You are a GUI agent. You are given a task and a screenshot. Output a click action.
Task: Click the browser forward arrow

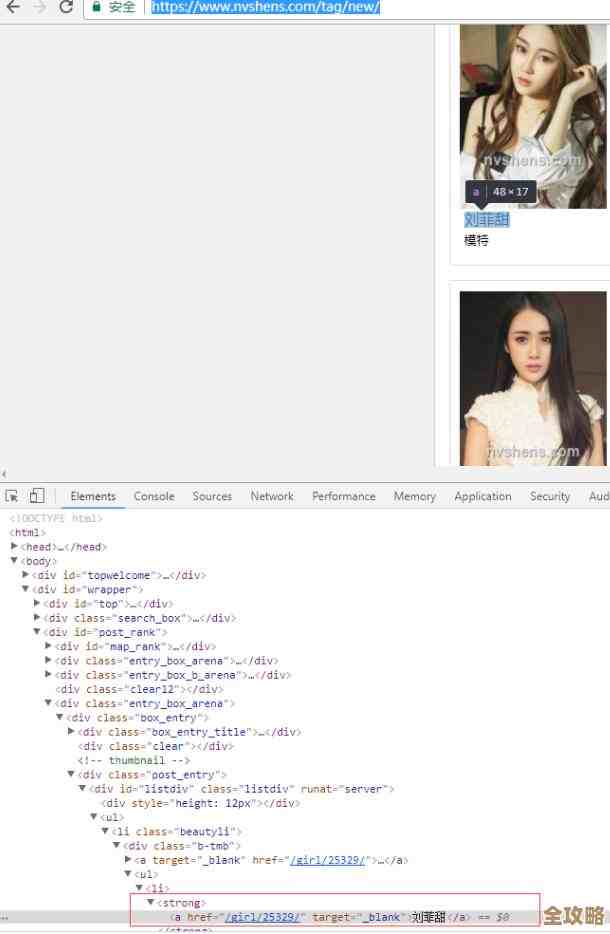point(40,7)
